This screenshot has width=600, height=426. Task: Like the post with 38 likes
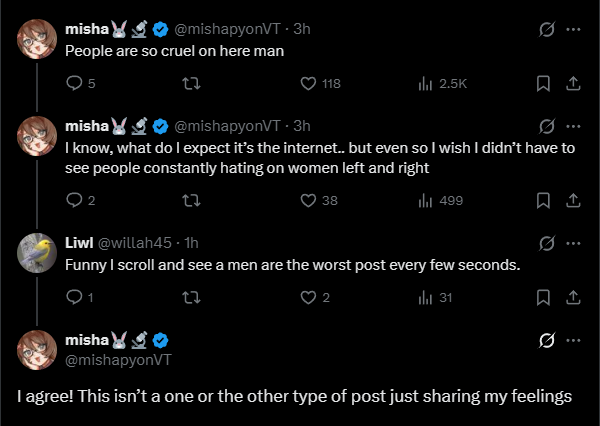(x=309, y=200)
